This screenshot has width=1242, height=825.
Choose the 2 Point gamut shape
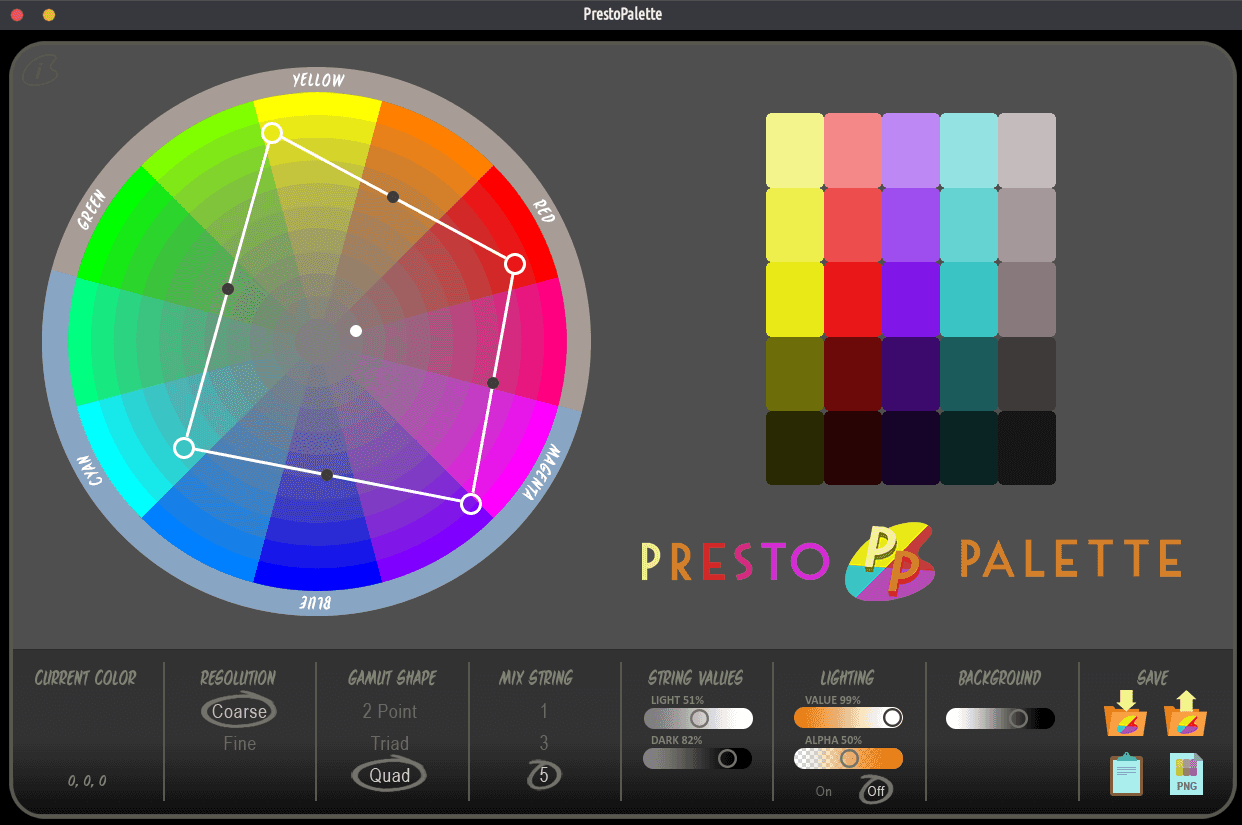pos(390,712)
